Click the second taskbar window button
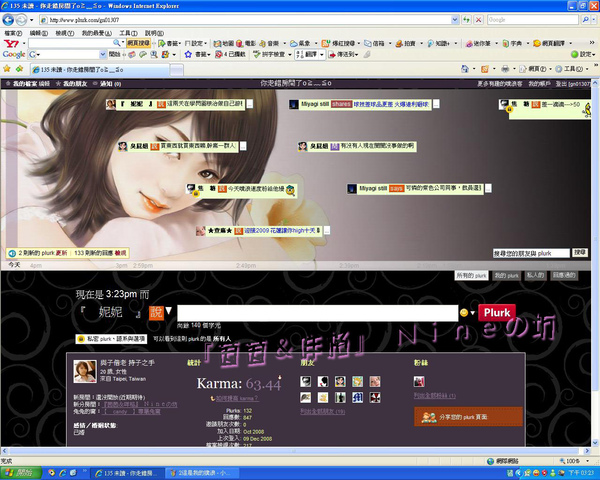 (x=204, y=473)
